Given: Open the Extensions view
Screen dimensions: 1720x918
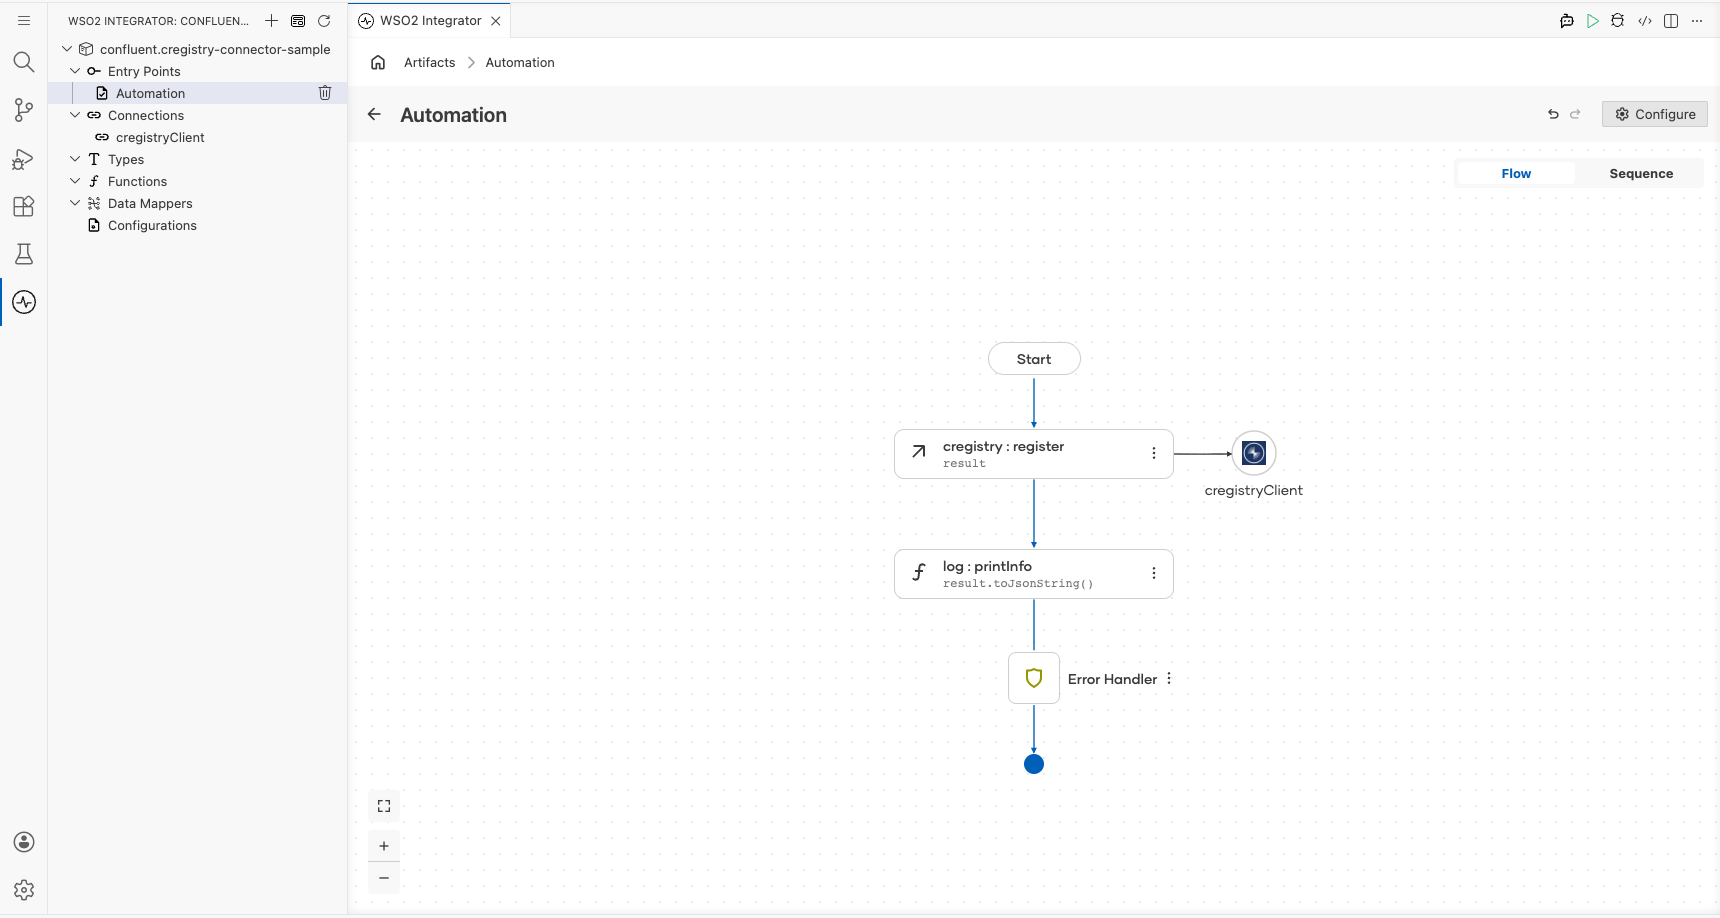Looking at the screenshot, I should pos(24,206).
